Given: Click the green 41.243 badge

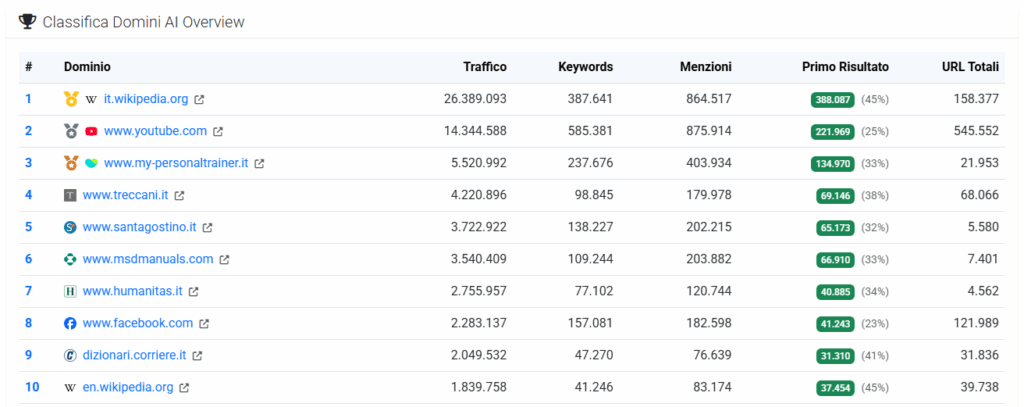Looking at the screenshot, I should 835,324.
